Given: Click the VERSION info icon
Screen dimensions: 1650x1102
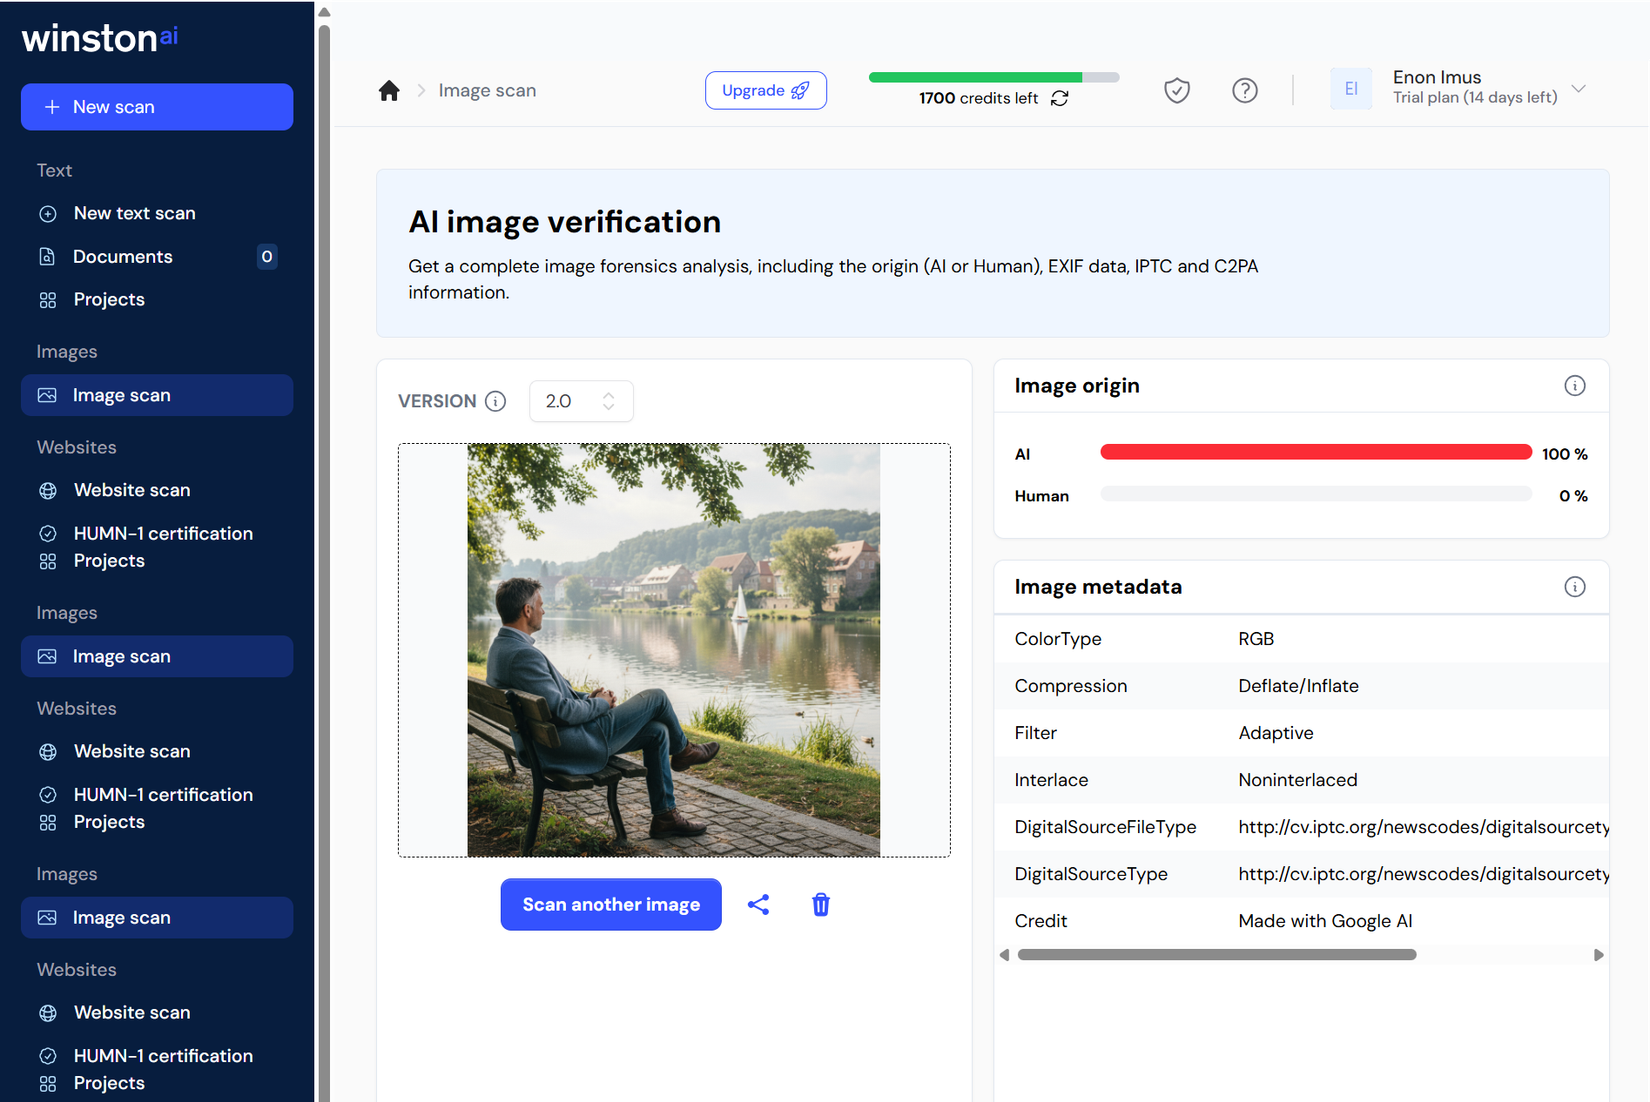Looking at the screenshot, I should [495, 401].
